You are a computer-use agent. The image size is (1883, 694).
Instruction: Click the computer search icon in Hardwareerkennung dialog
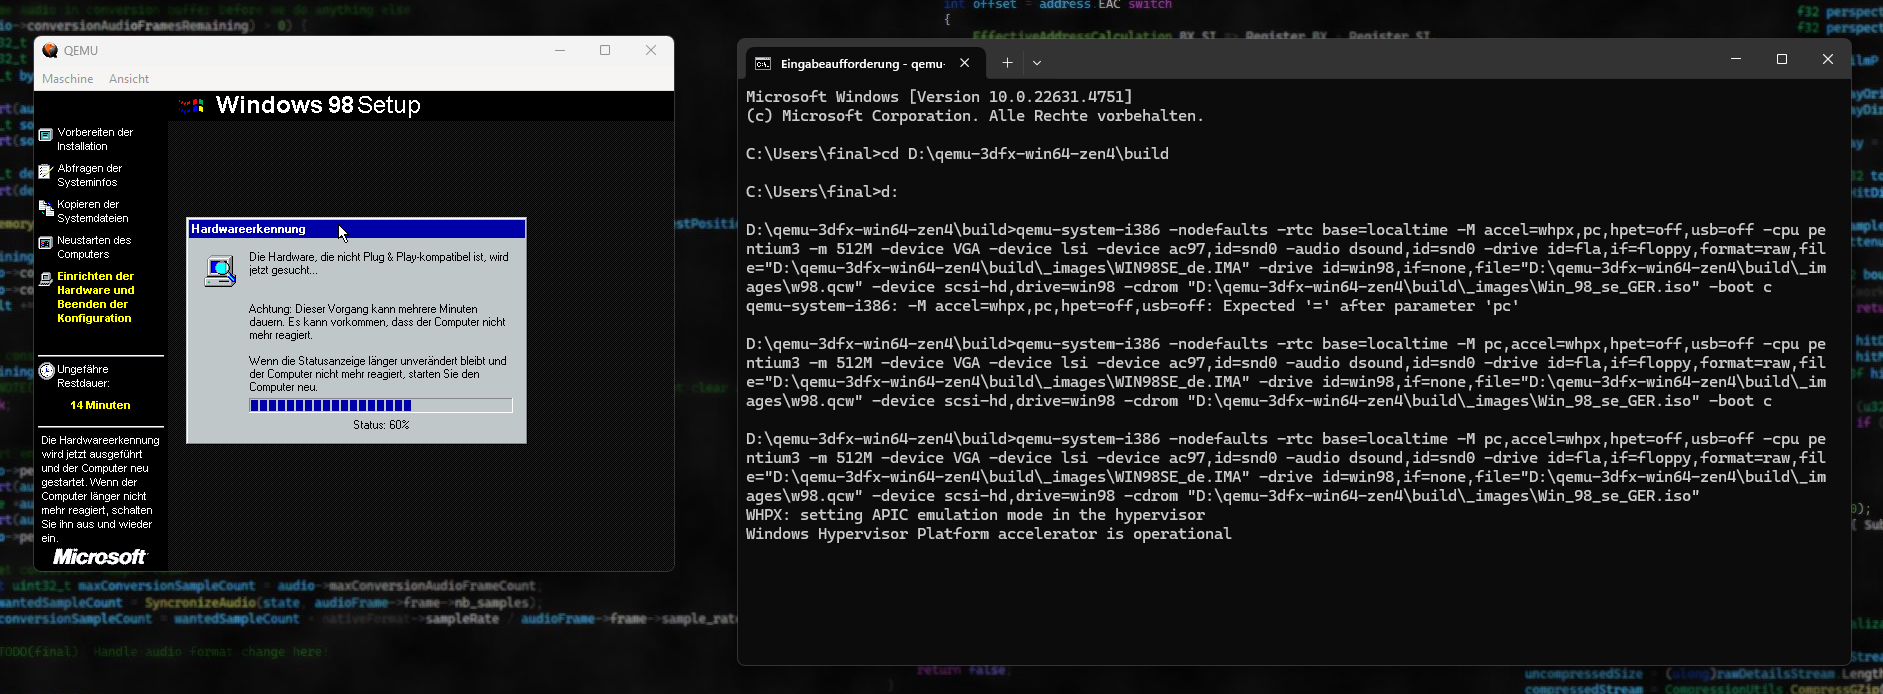[x=220, y=271]
